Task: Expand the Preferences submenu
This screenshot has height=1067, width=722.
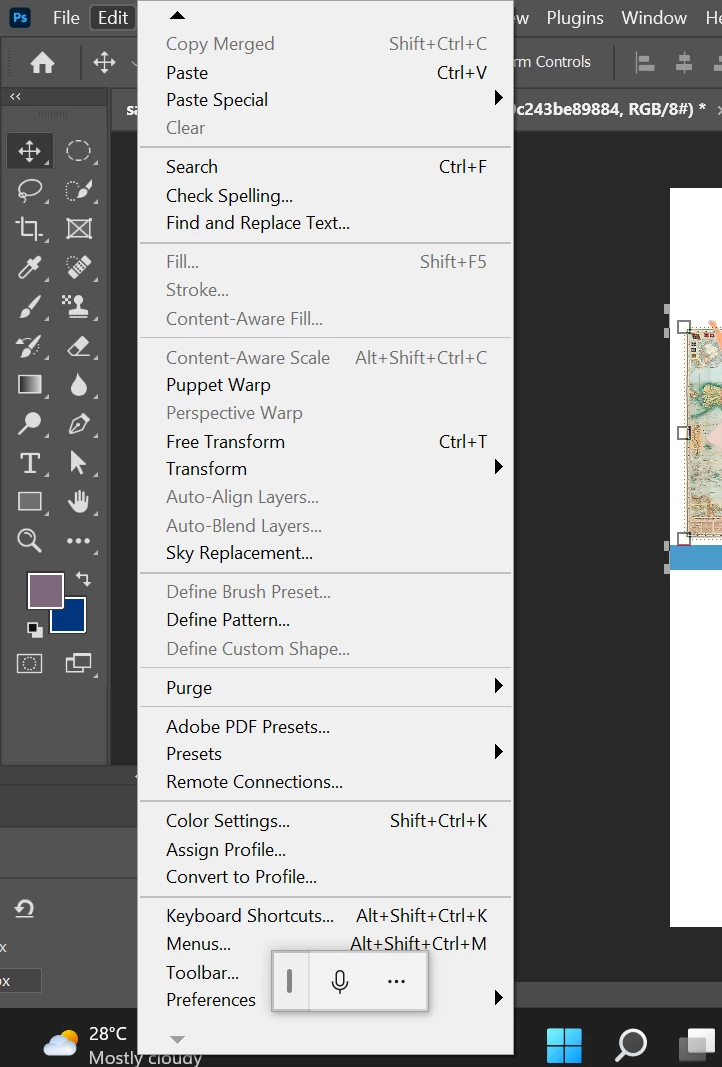Action: coord(326,1000)
